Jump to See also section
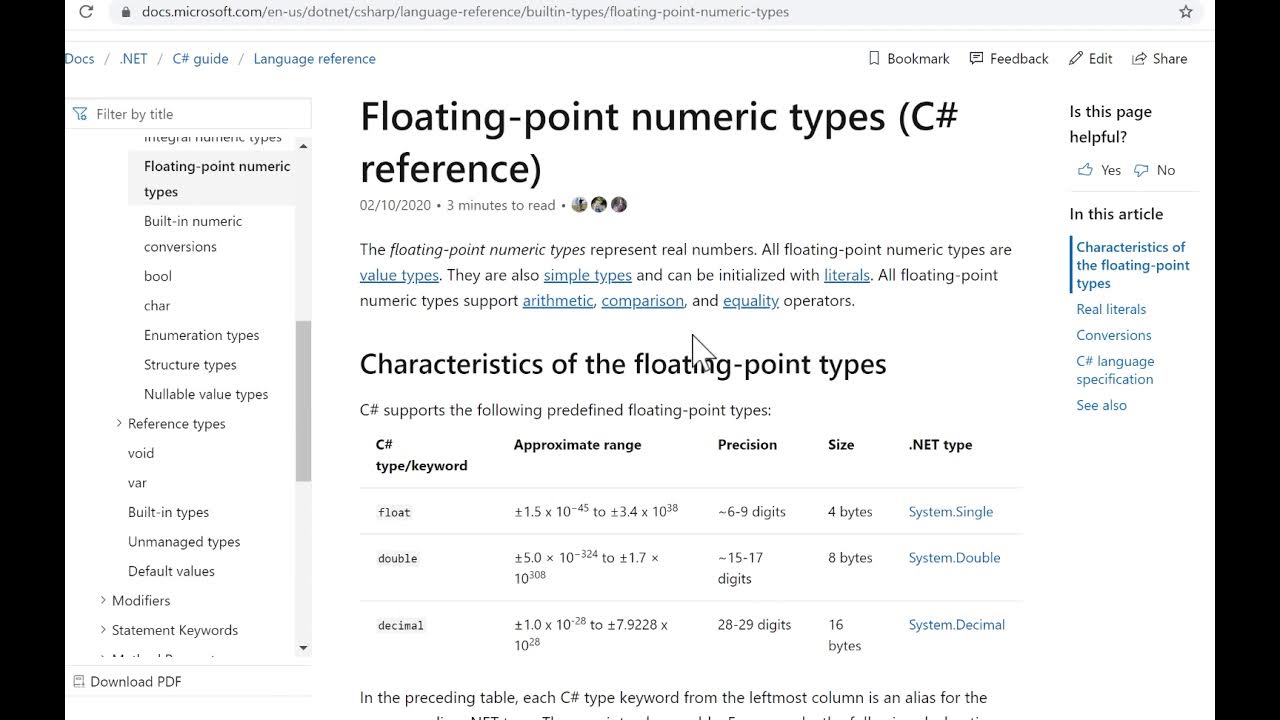 [1101, 405]
